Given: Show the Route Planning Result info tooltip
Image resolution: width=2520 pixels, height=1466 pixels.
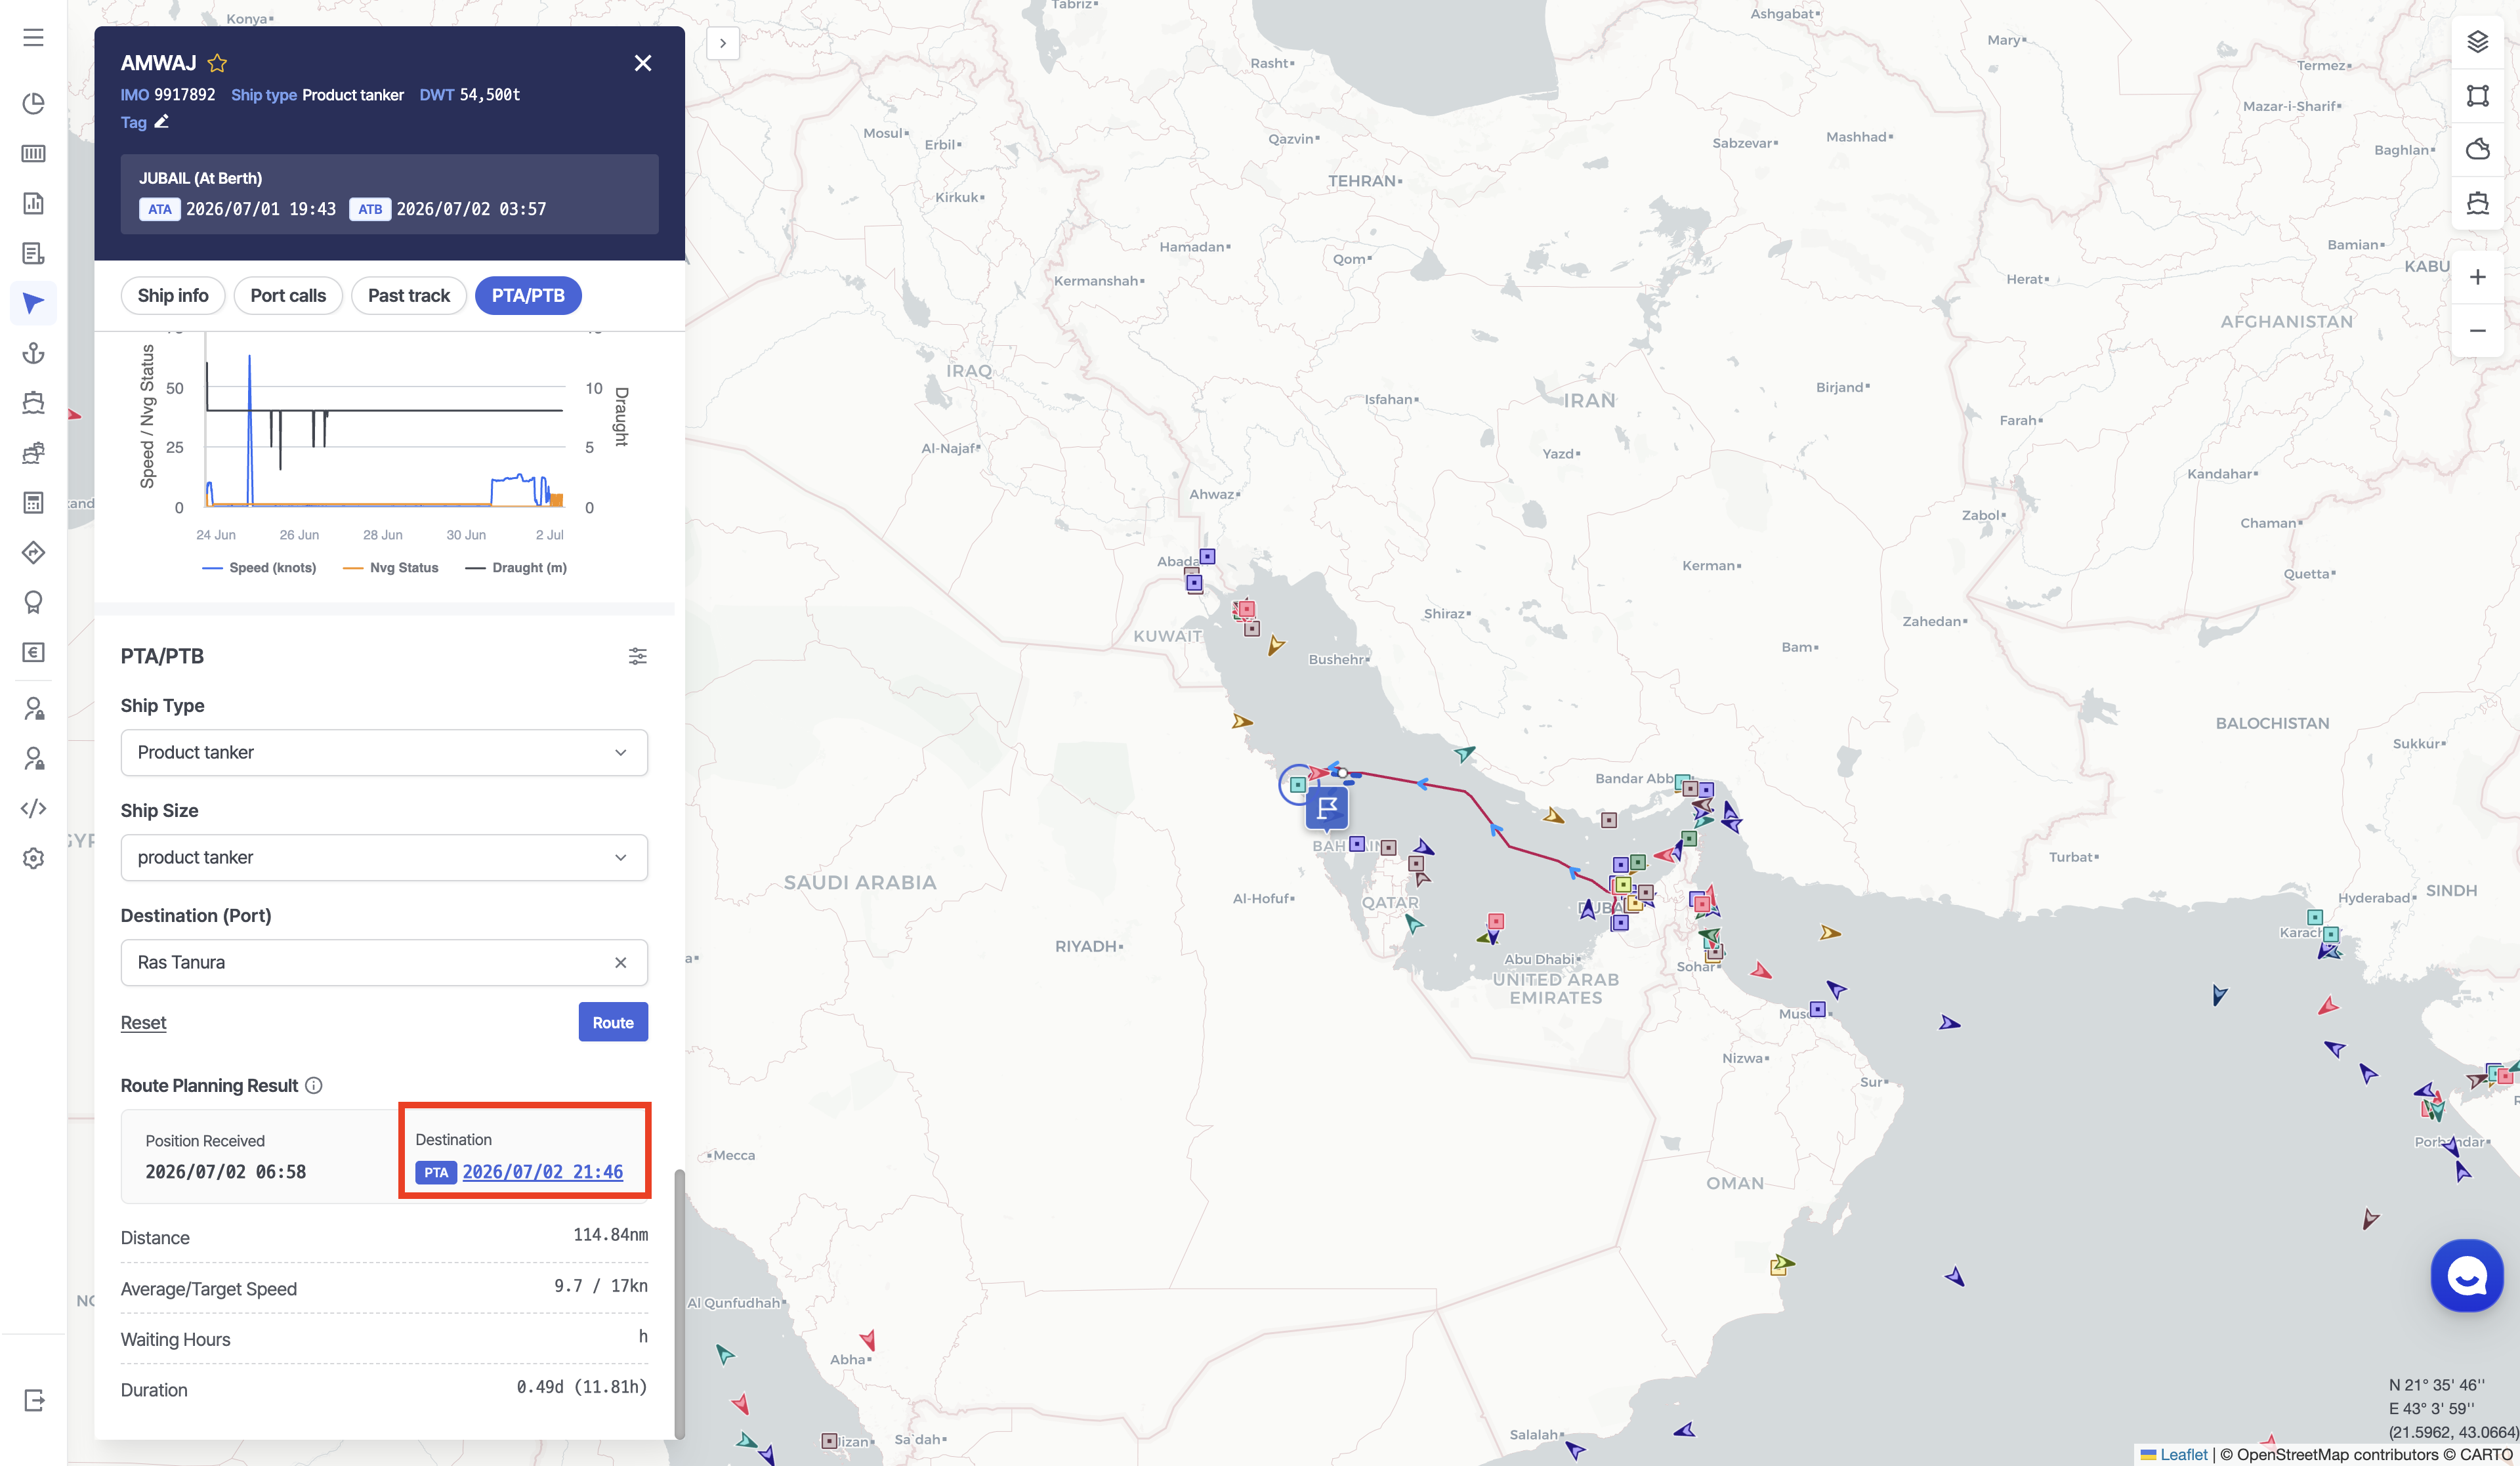Looking at the screenshot, I should click(x=314, y=1085).
